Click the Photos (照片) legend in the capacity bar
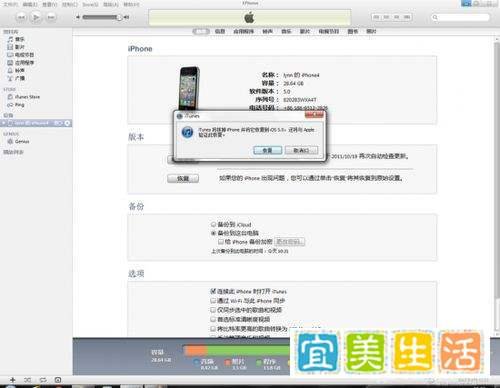The width and height of the screenshot is (500, 388). pyautogui.click(x=236, y=364)
